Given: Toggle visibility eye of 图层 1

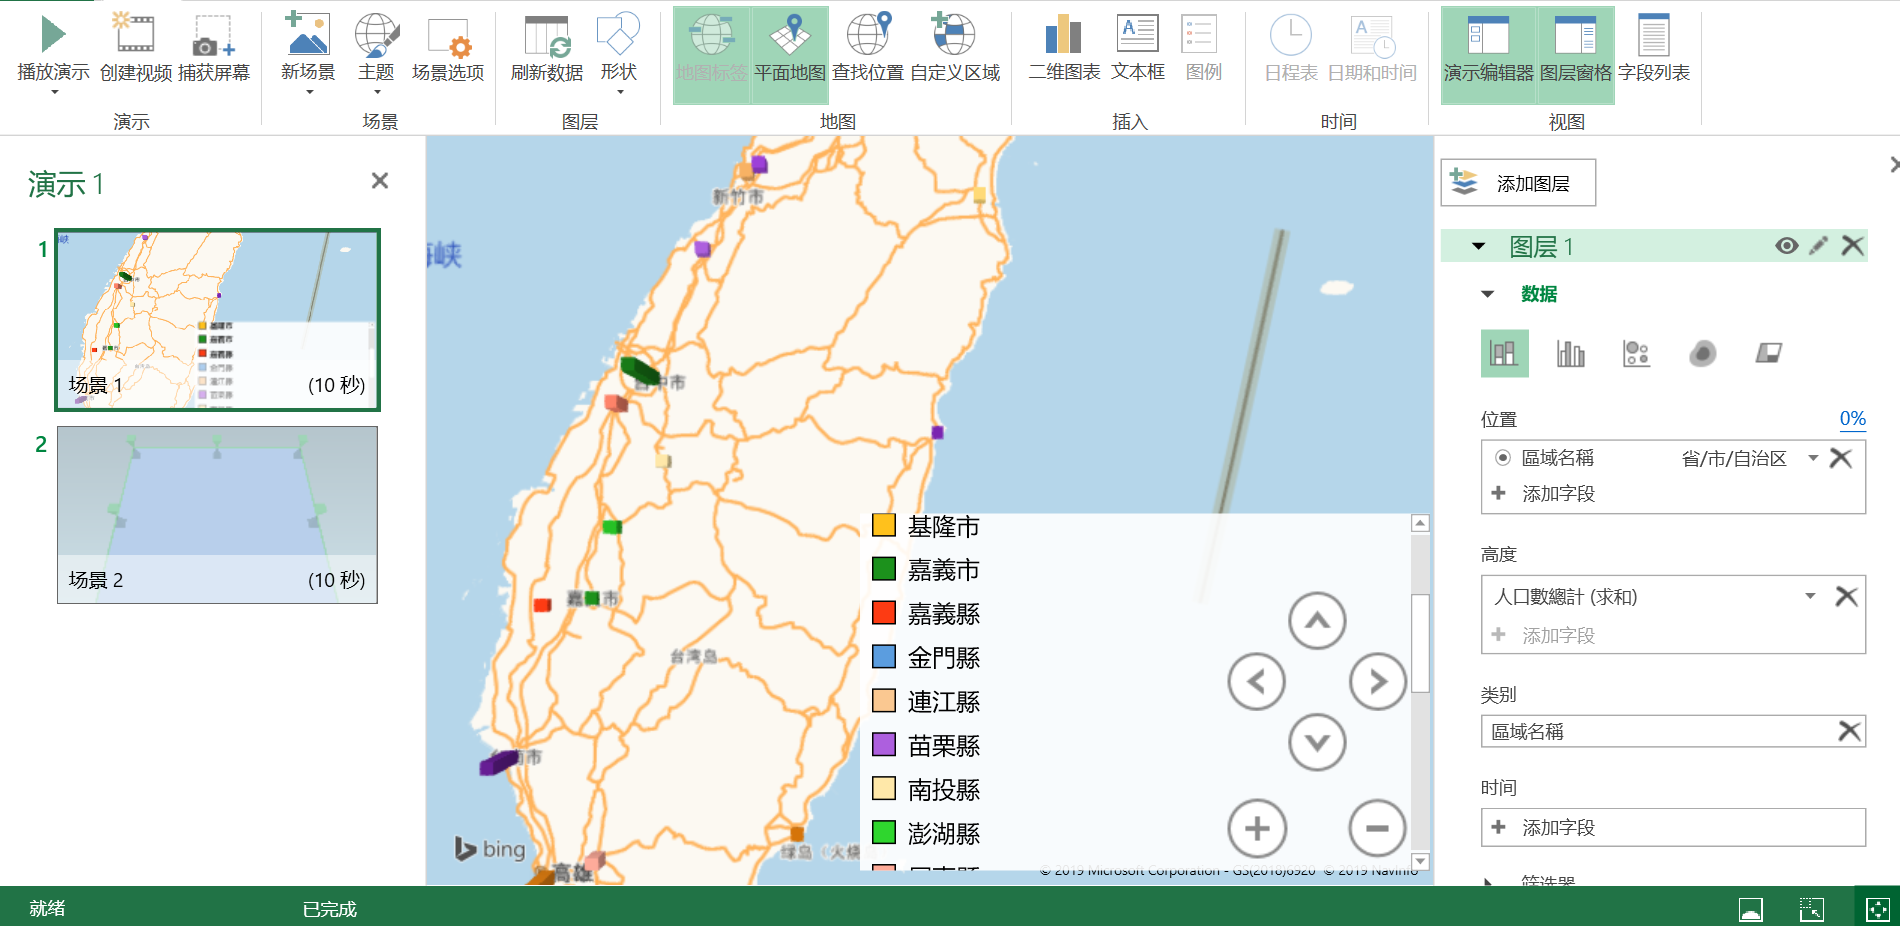Looking at the screenshot, I should click(1786, 246).
